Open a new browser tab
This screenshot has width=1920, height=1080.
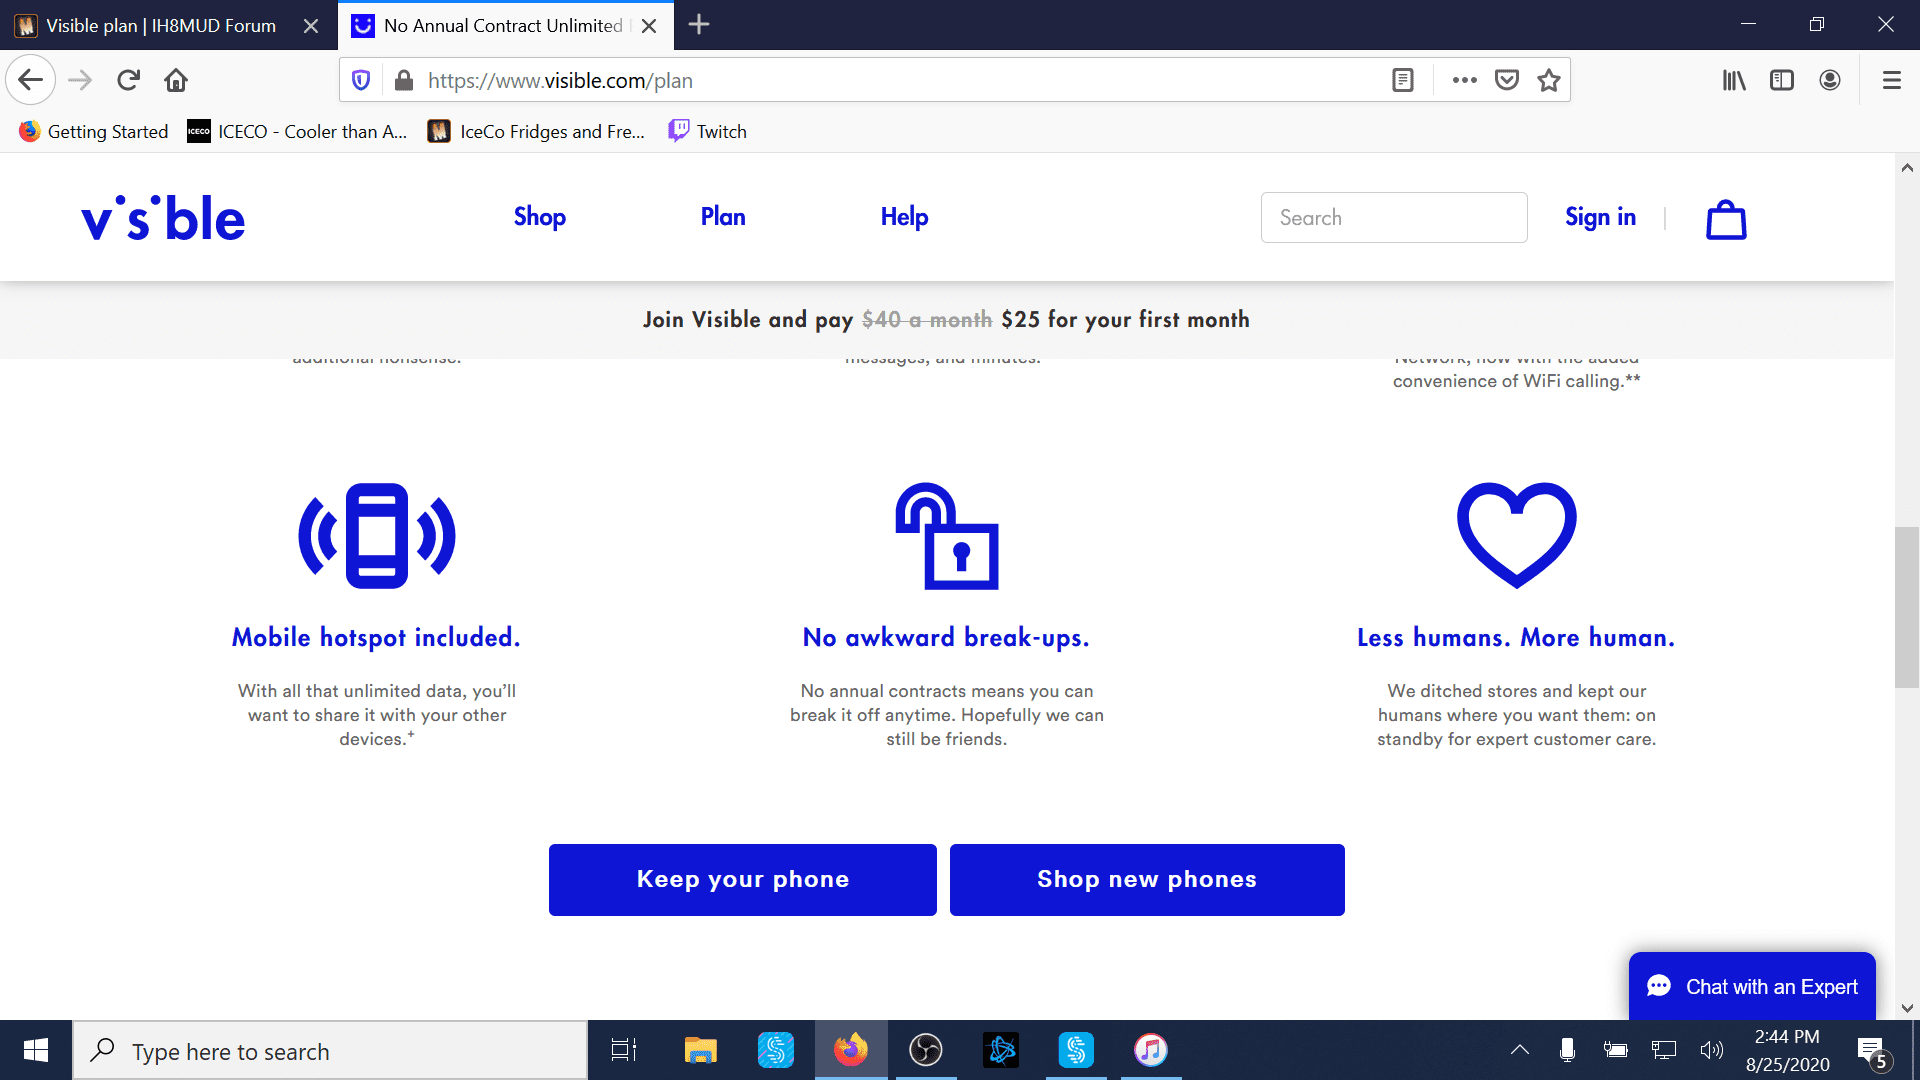point(699,25)
